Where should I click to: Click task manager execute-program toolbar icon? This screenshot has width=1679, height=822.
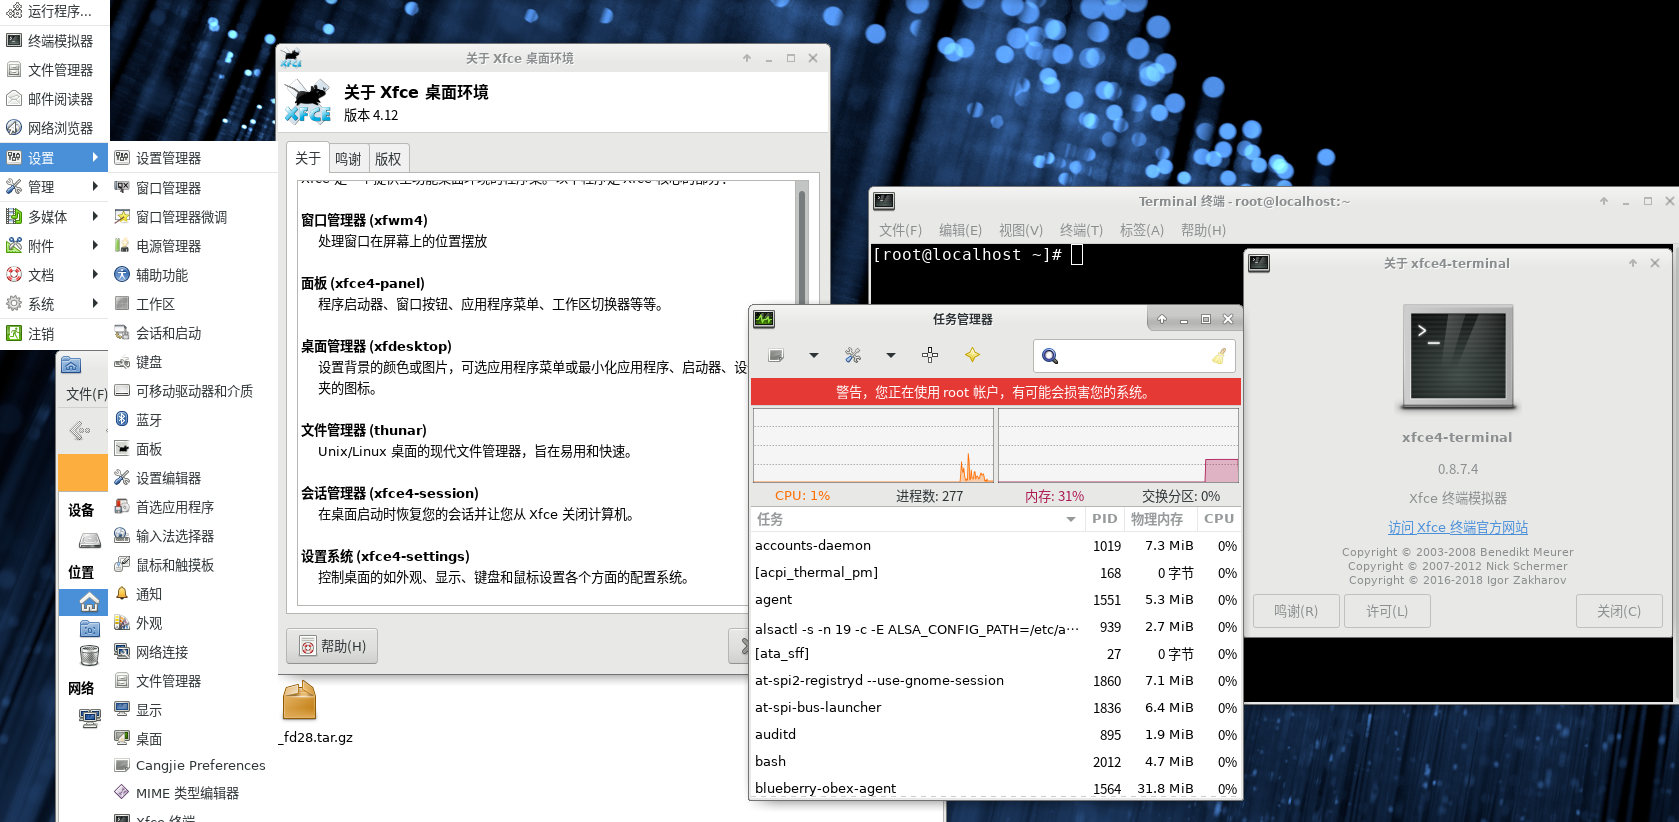click(x=776, y=355)
